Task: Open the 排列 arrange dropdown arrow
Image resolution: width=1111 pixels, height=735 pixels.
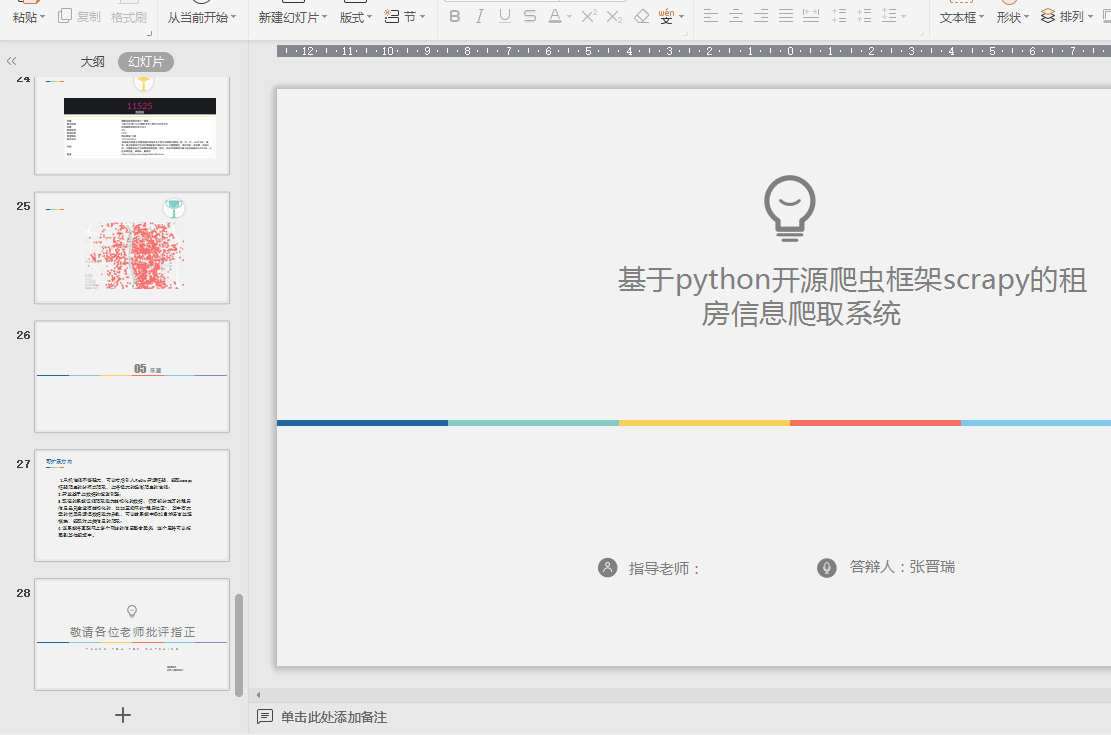Action: [1090, 17]
